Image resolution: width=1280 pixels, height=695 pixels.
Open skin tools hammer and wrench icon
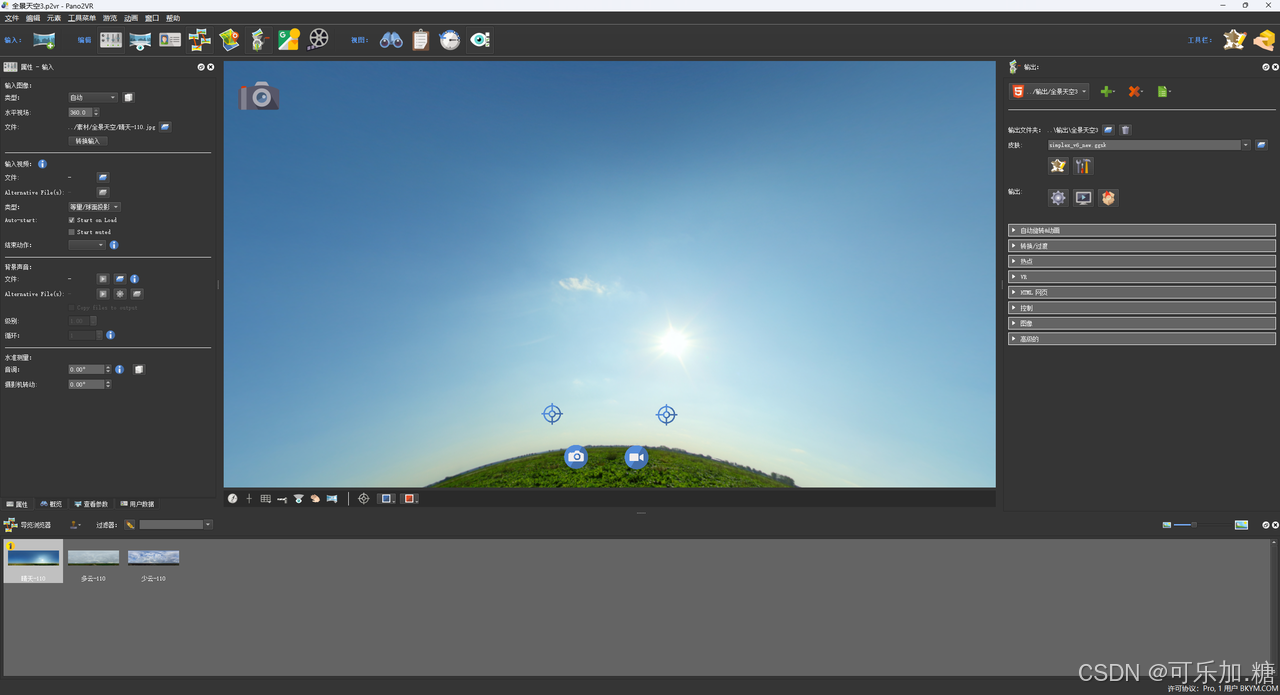point(1083,166)
